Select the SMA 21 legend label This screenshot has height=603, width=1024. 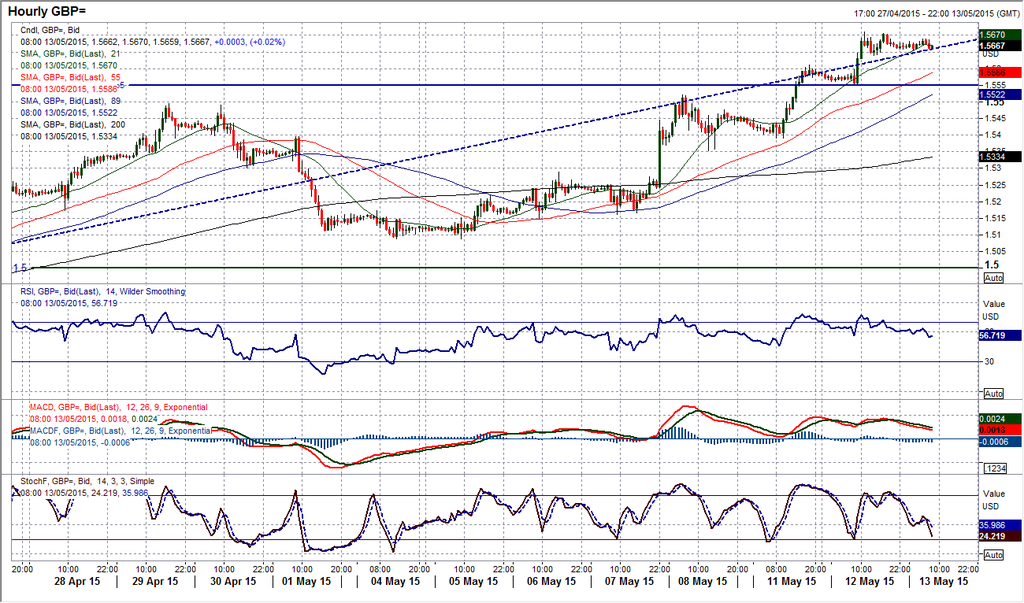(x=70, y=54)
